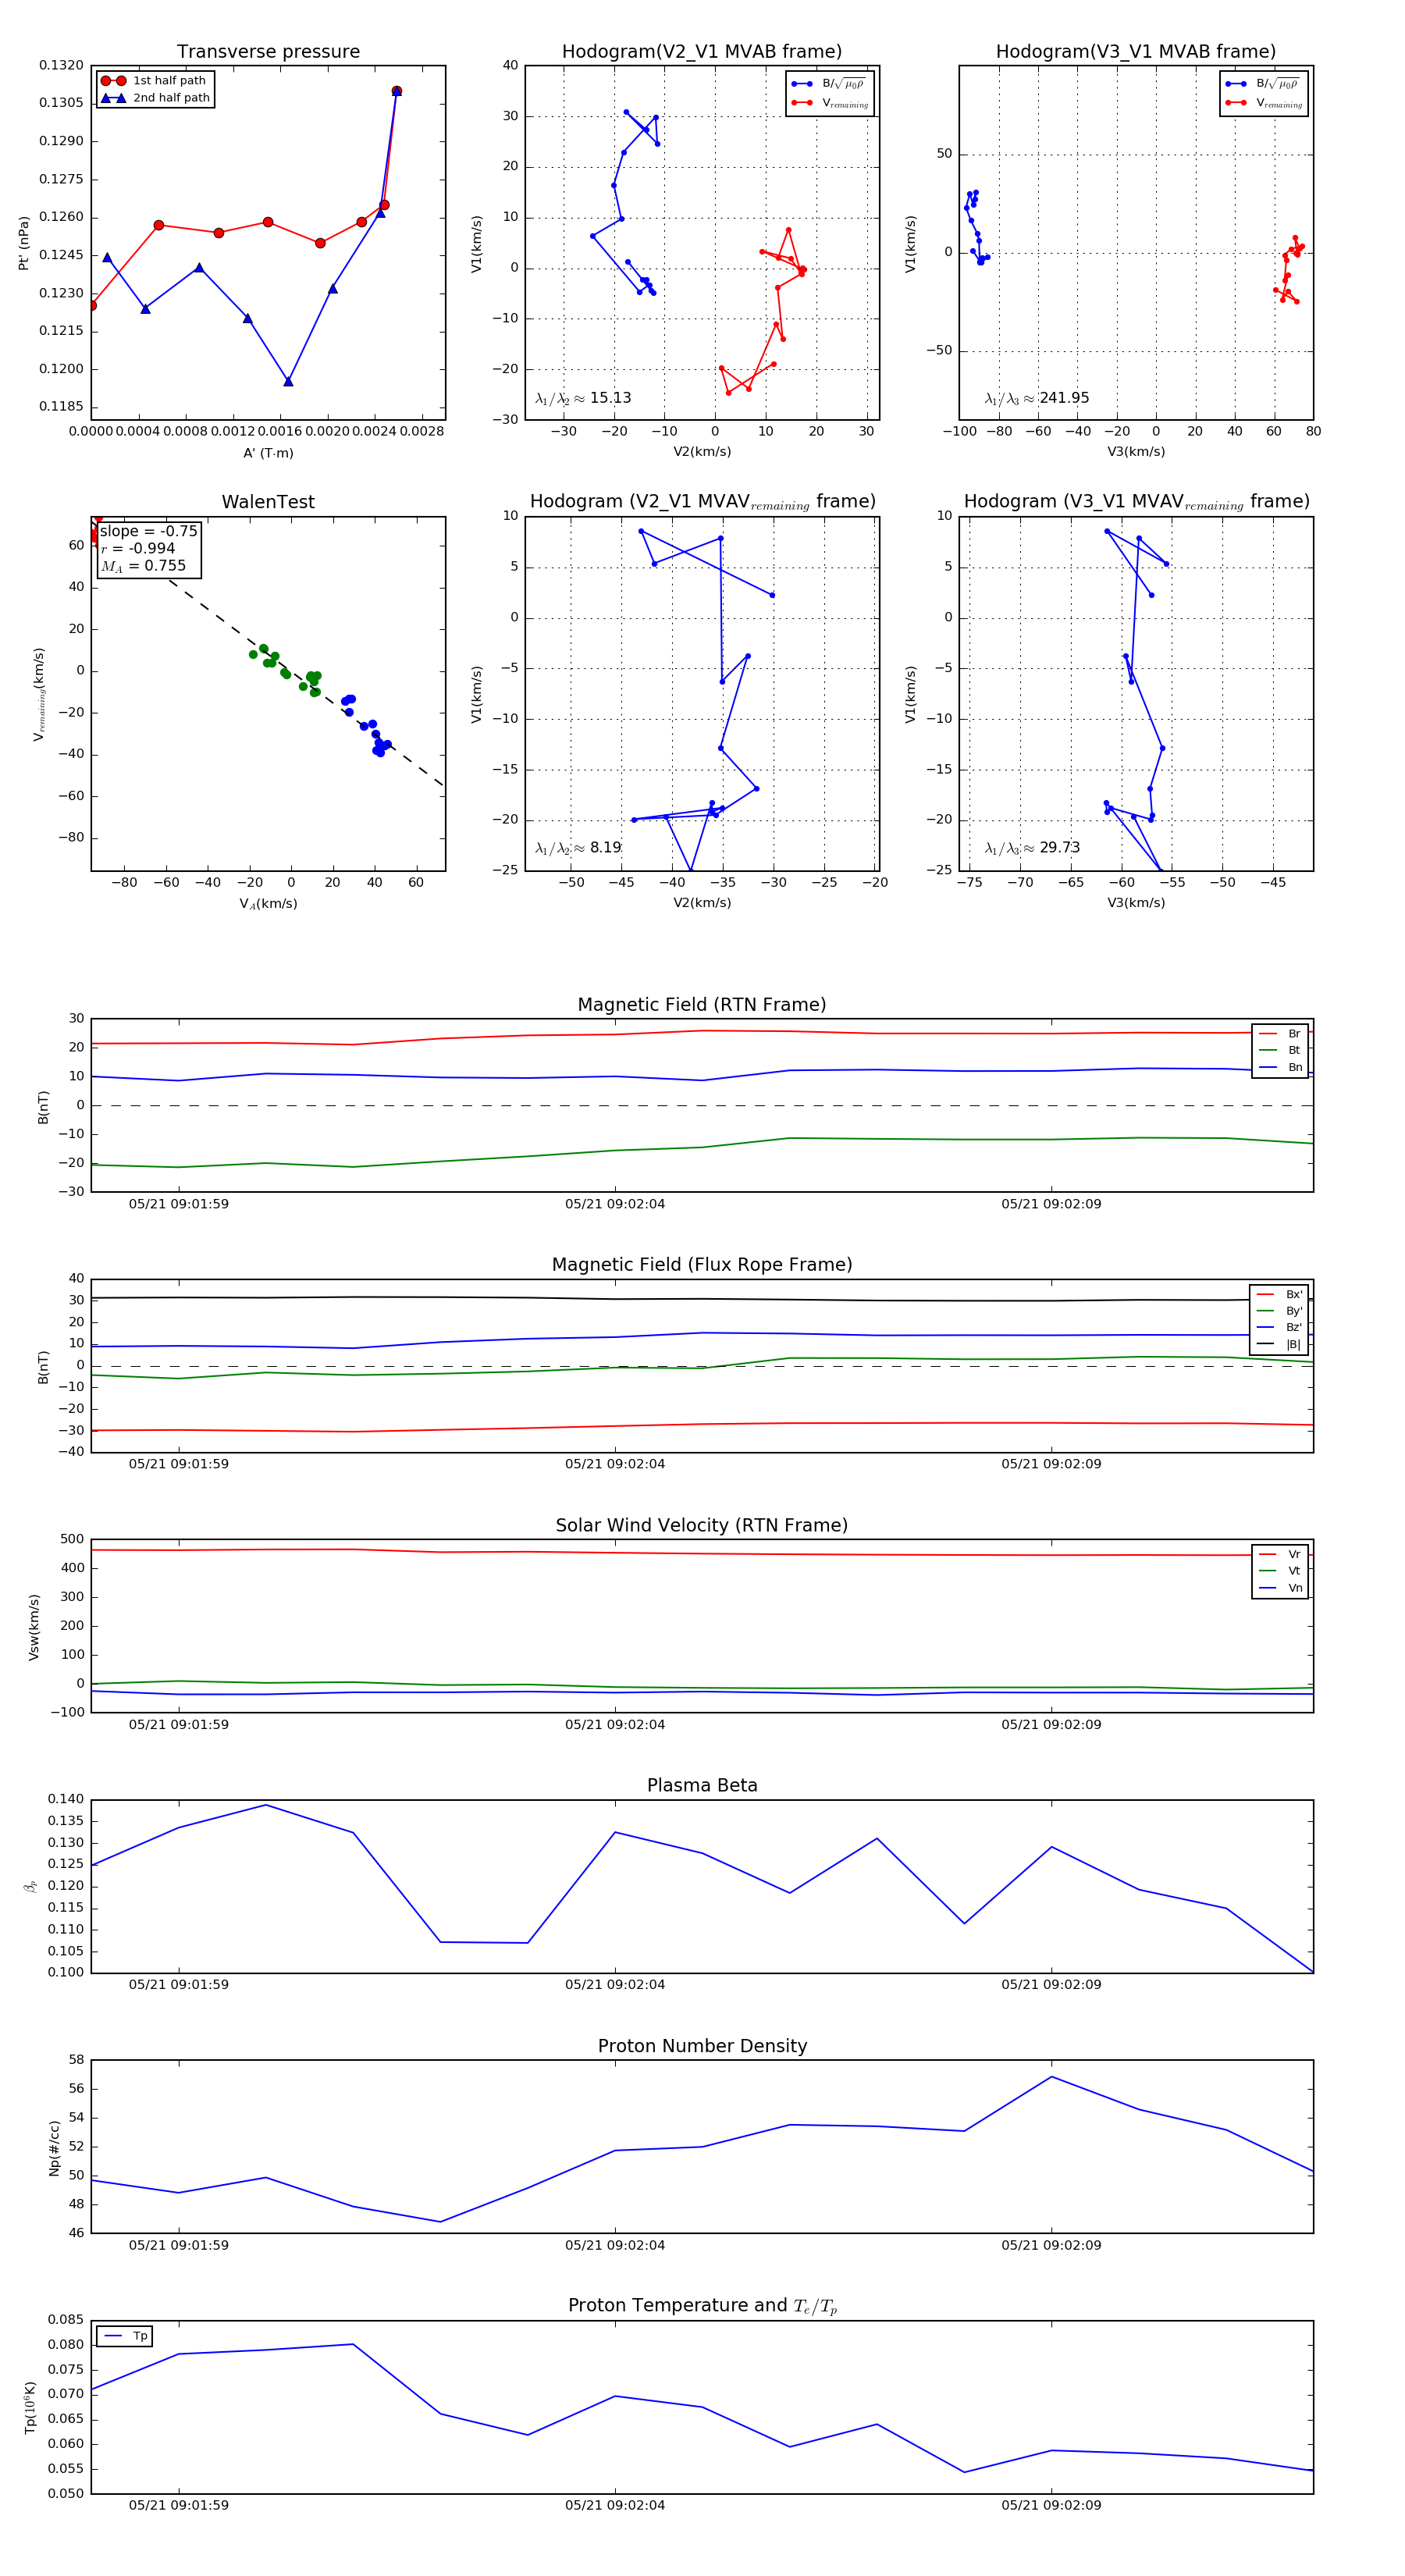The width and height of the screenshot is (1405, 2576).
Task: Select the Bt legend entry
Action: 1280,1051
